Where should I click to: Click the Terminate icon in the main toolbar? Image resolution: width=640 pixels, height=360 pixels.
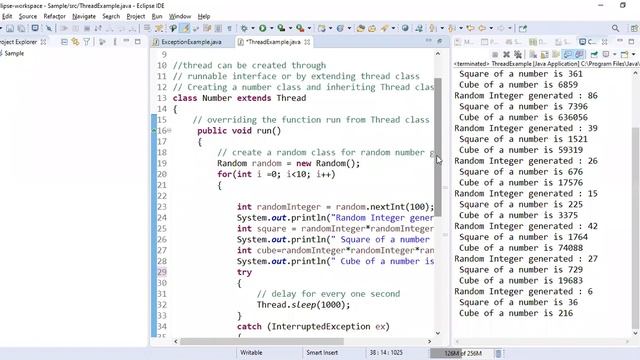pos(87,29)
